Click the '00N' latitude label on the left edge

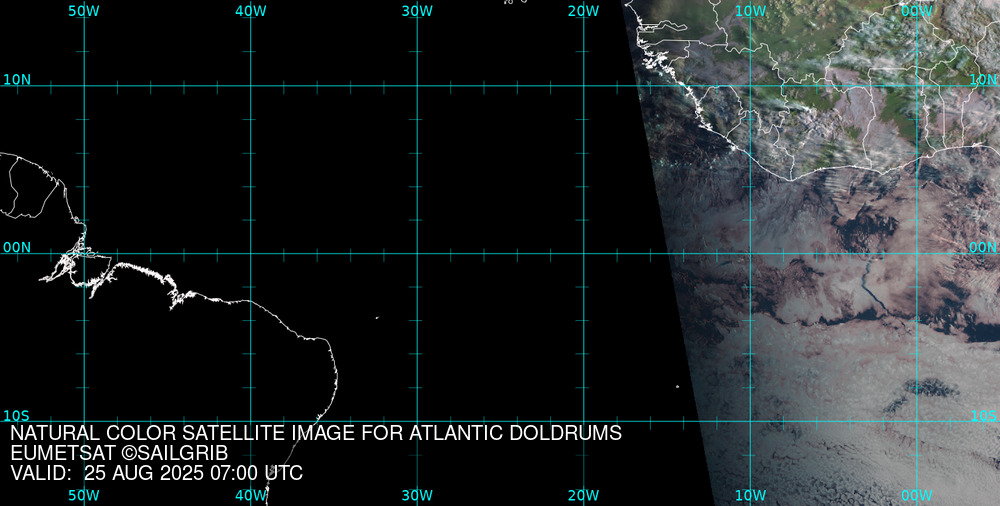(17, 248)
